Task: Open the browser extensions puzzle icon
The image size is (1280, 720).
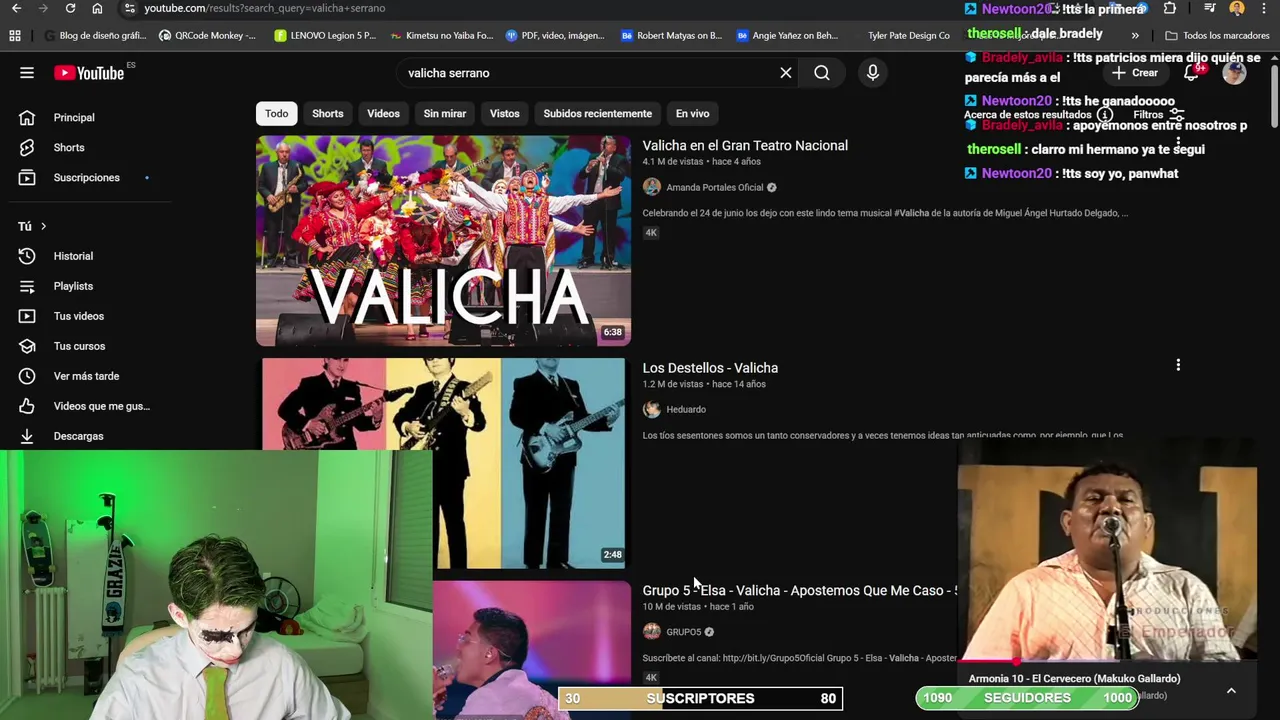Action: click(x=1170, y=8)
